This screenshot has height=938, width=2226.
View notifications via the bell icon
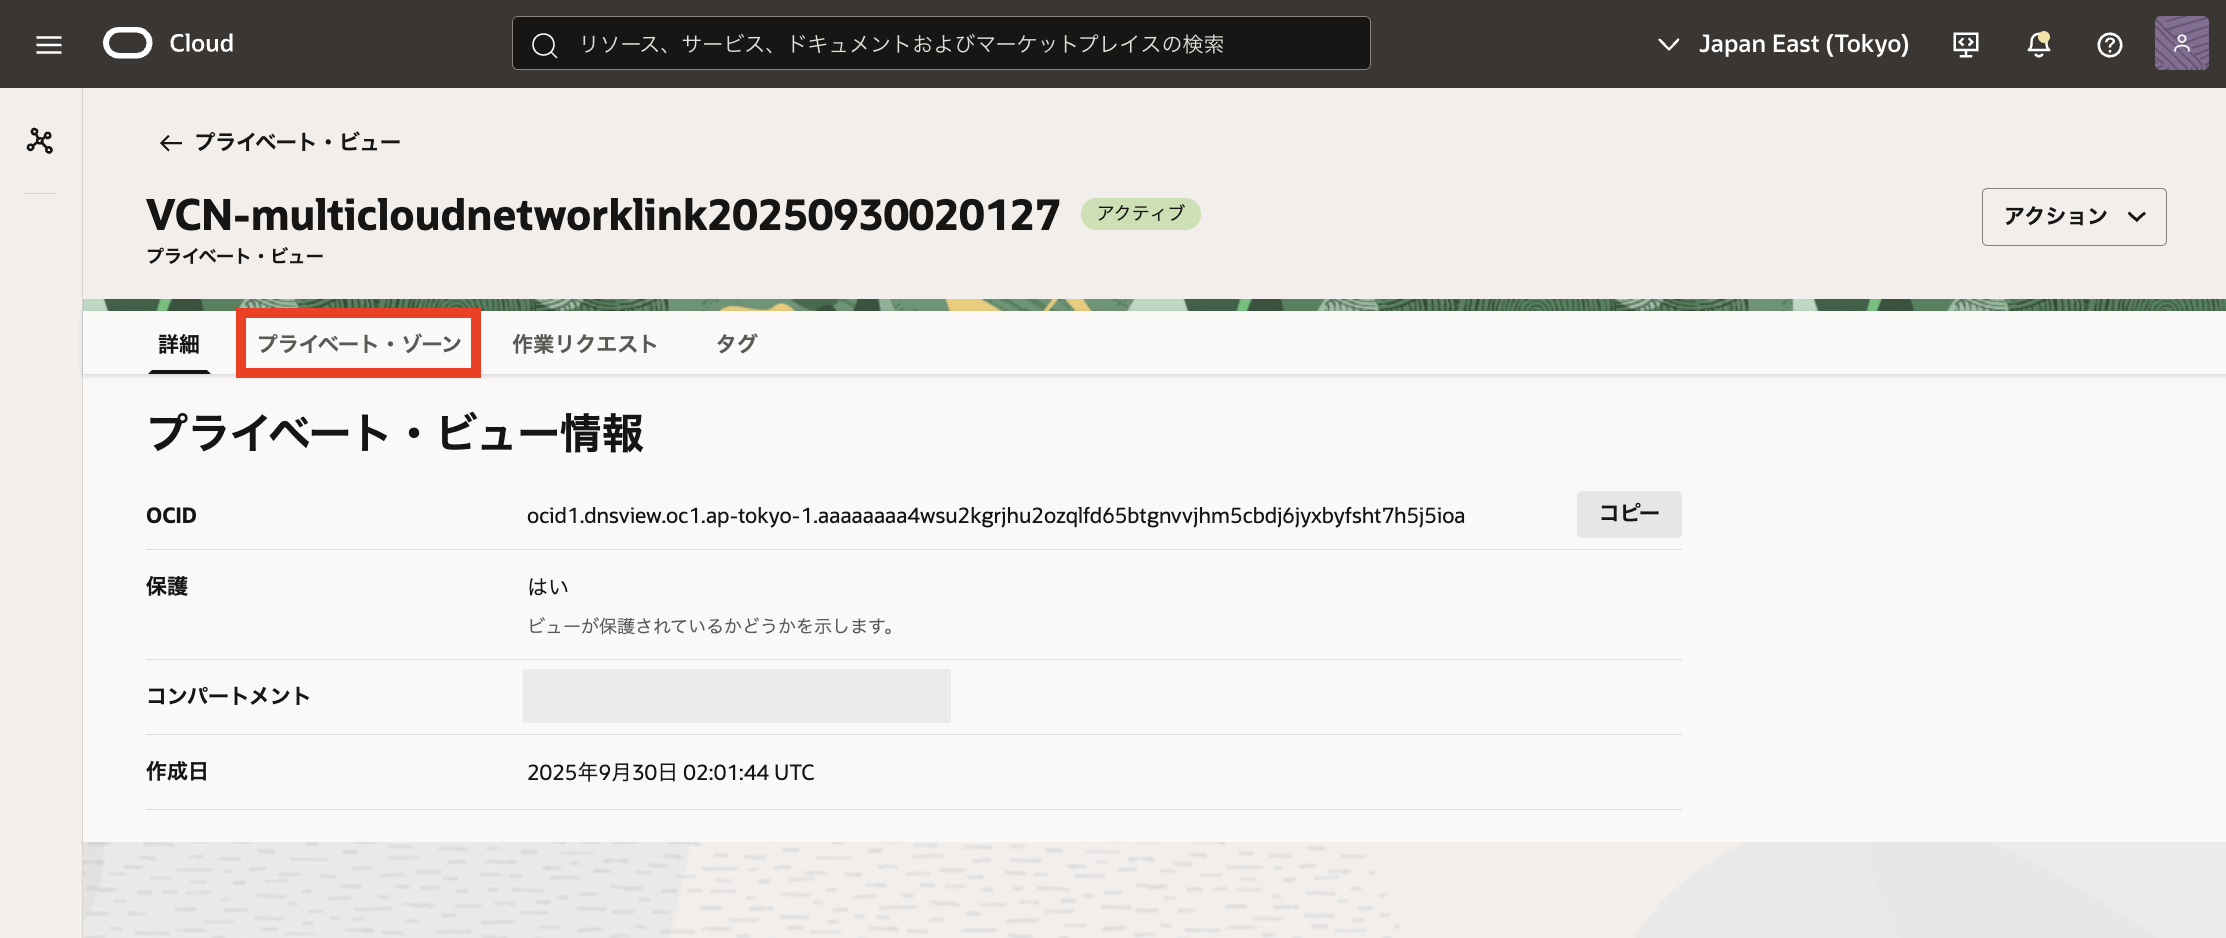click(x=2038, y=44)
